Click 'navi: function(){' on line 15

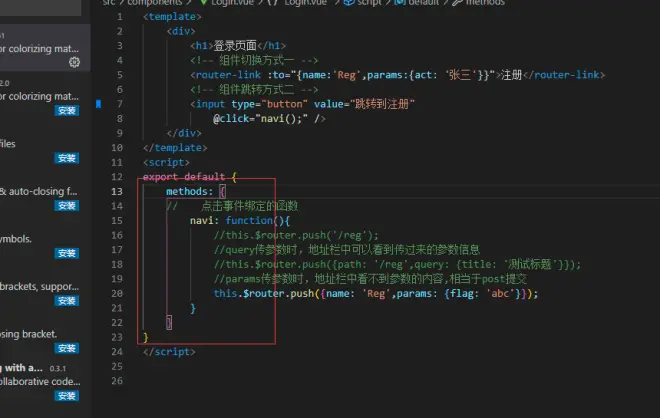240,221
